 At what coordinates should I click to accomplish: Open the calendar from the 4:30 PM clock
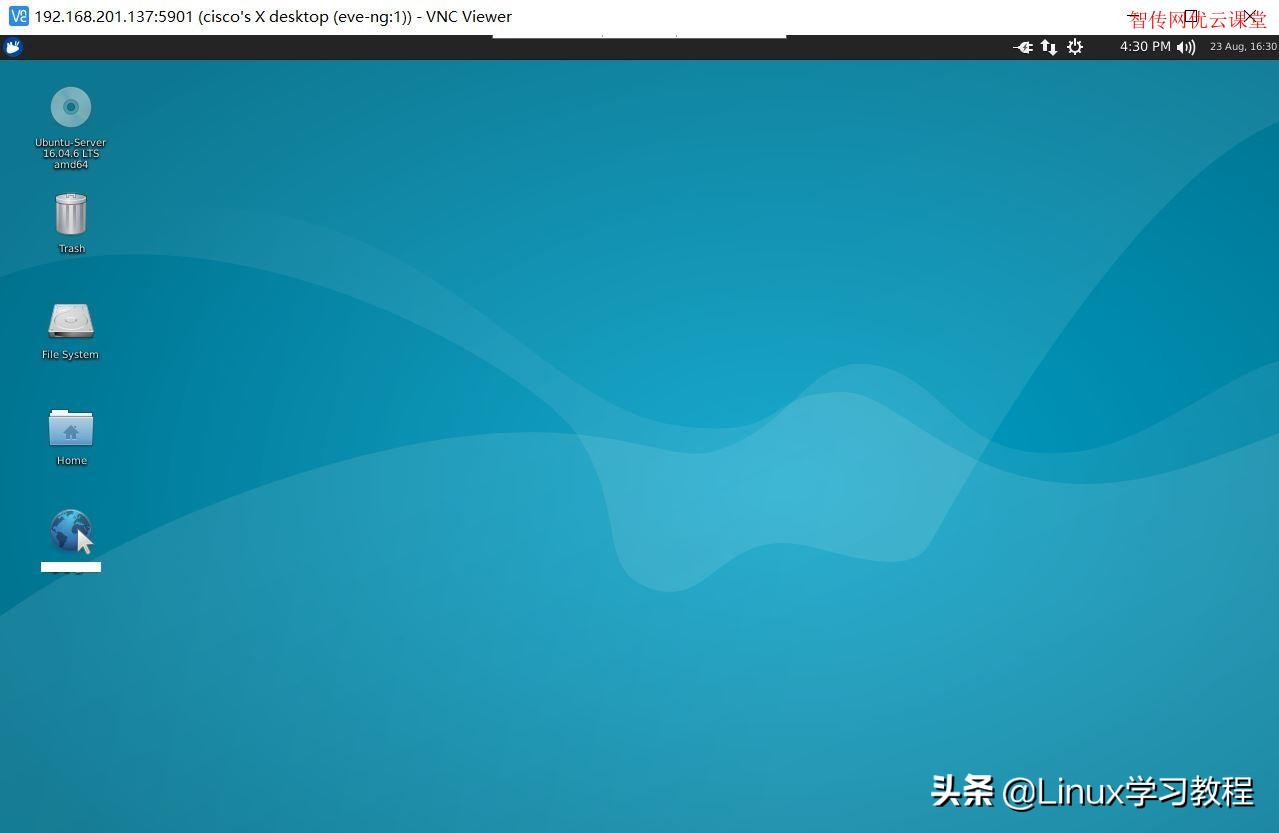(x=1145, y=46)
